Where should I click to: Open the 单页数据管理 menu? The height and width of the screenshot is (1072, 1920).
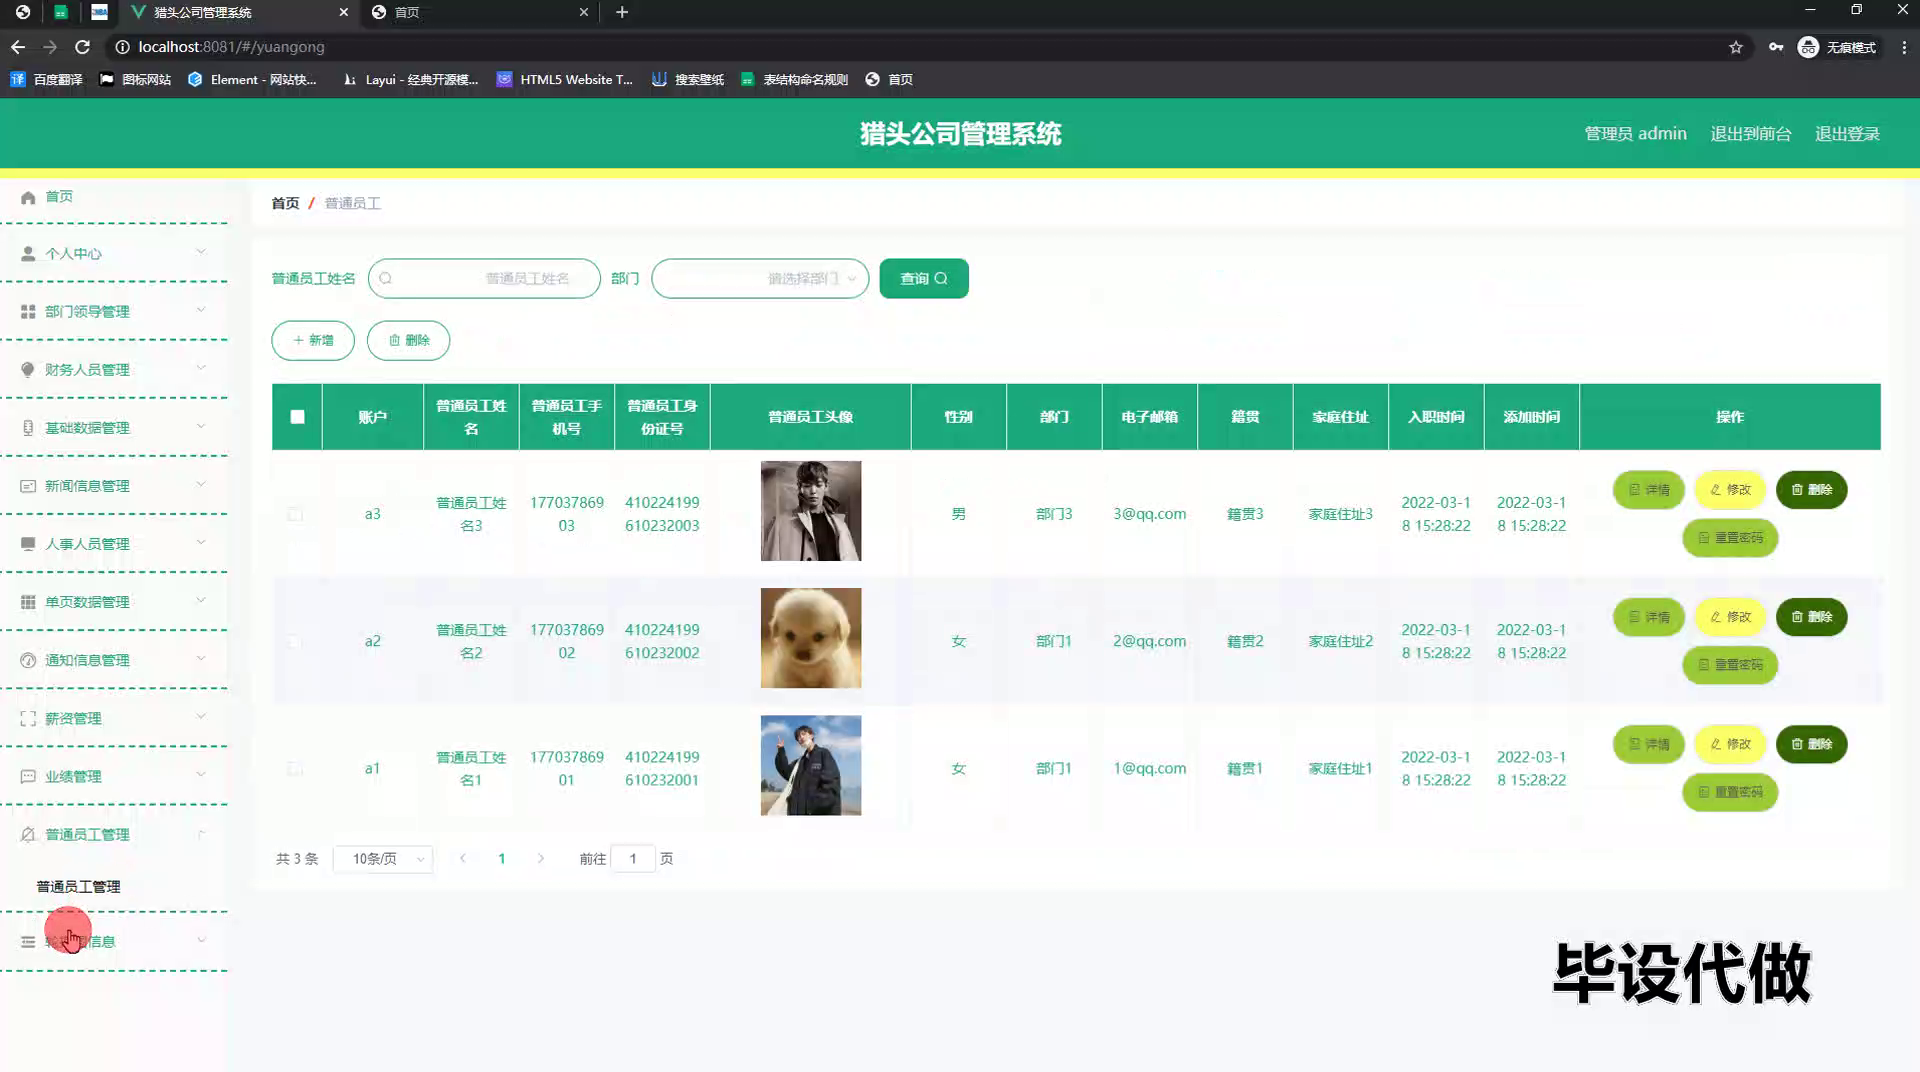[x=114, y=602]
